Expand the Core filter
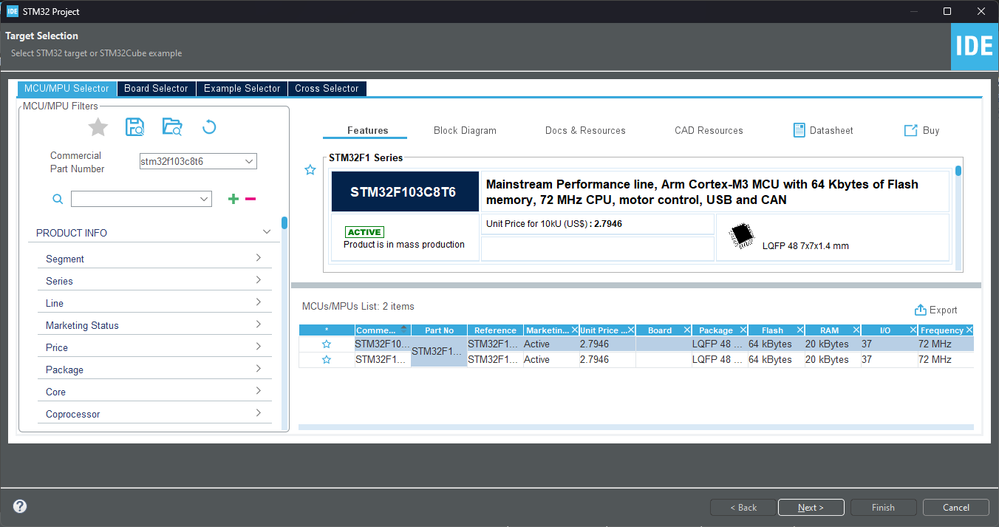The height and width of the screenshot is (527, 999). (x=258, y=391)
